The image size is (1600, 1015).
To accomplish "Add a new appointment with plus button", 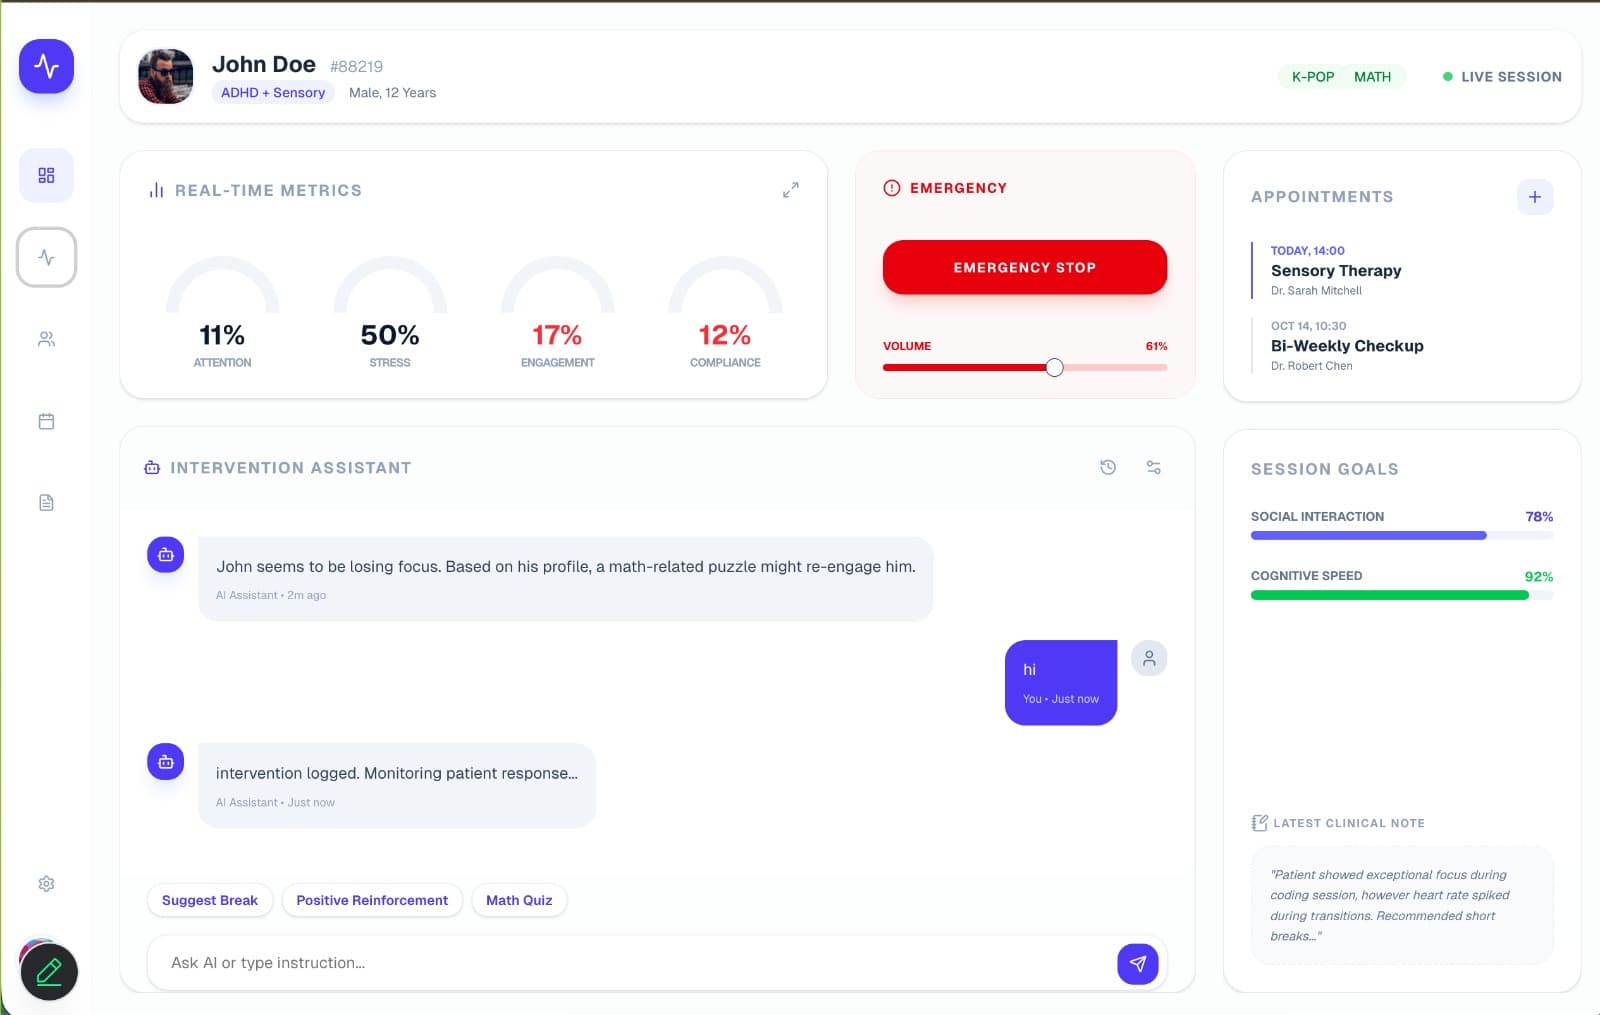I will point(1533,197).
